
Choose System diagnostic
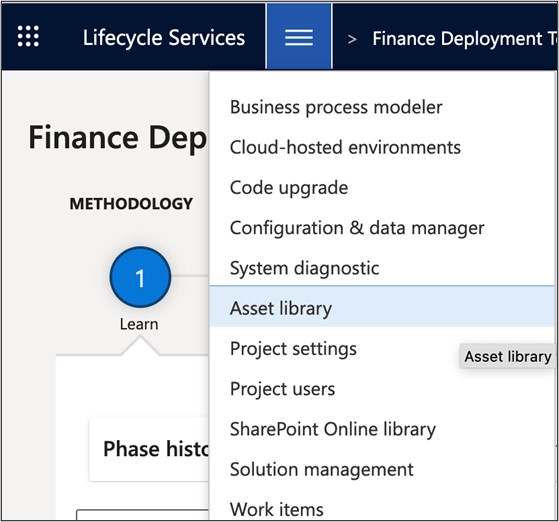(383, 268)
